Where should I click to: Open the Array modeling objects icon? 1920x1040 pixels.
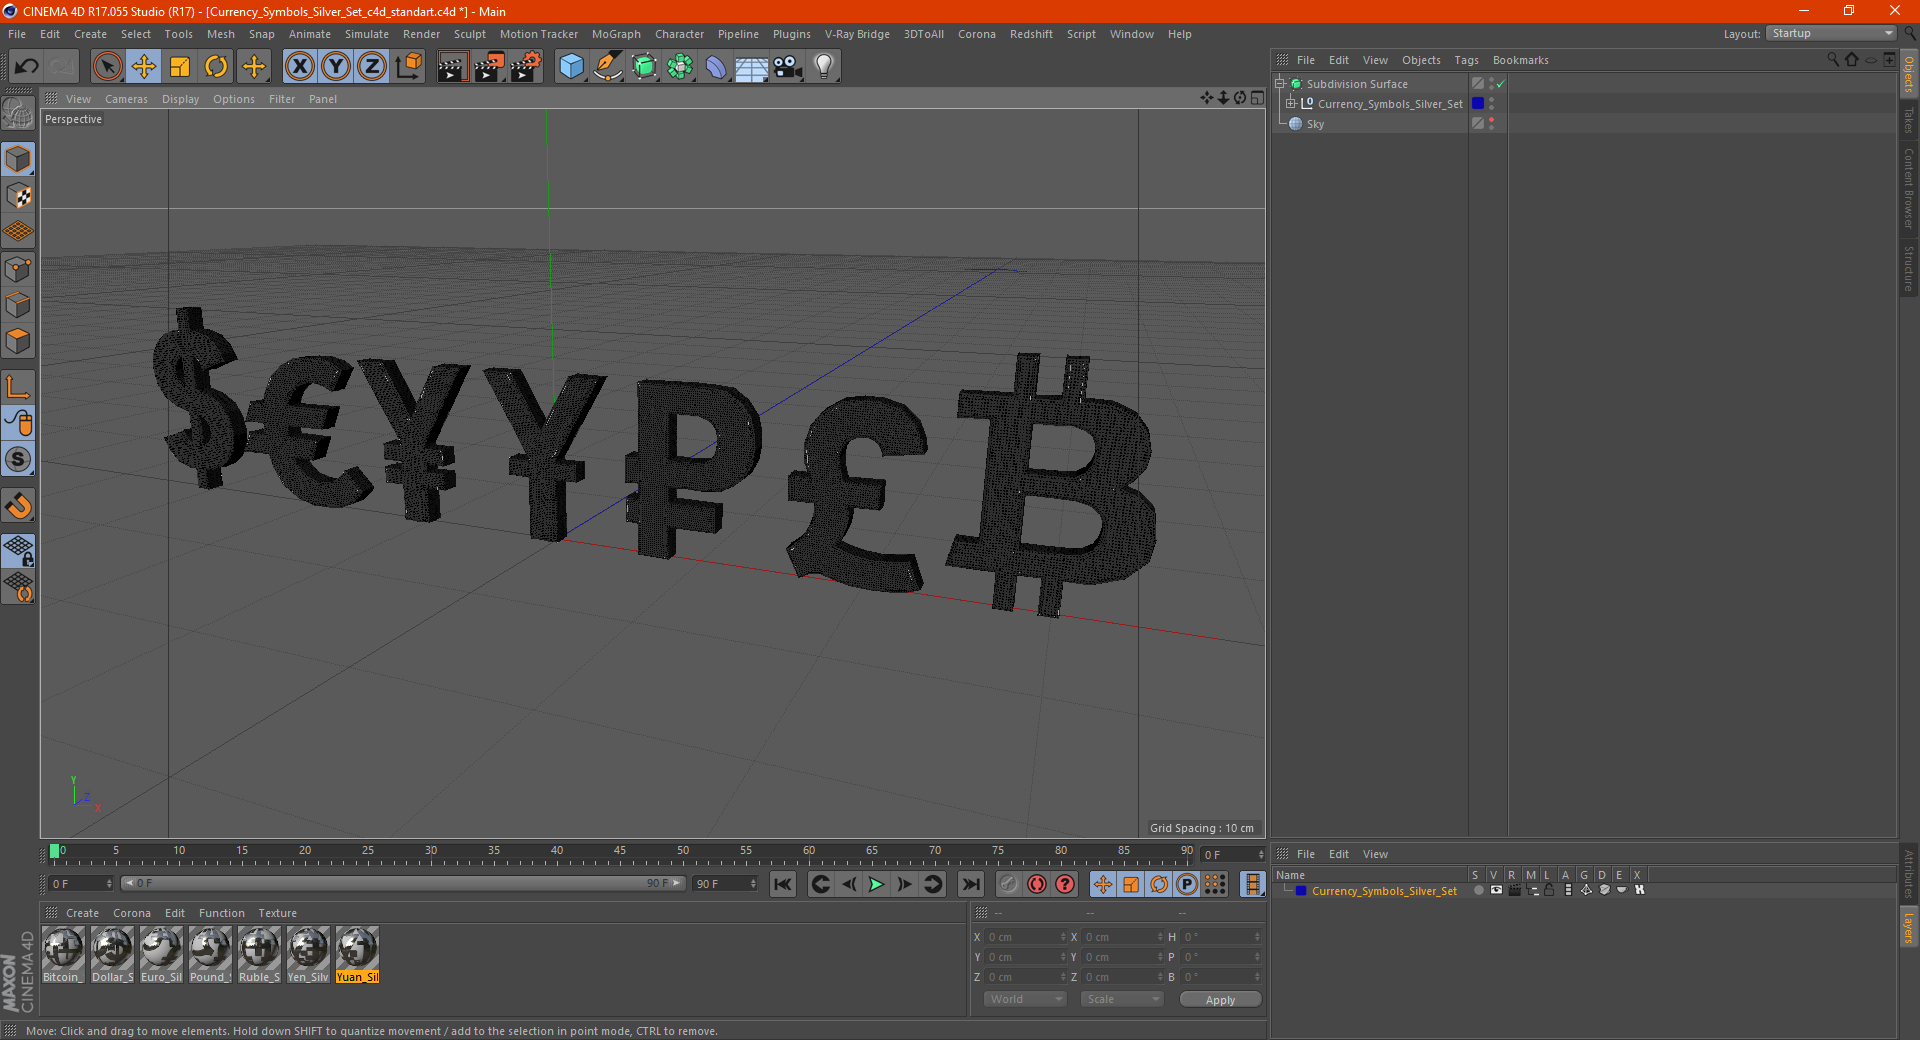pos(680,67)
